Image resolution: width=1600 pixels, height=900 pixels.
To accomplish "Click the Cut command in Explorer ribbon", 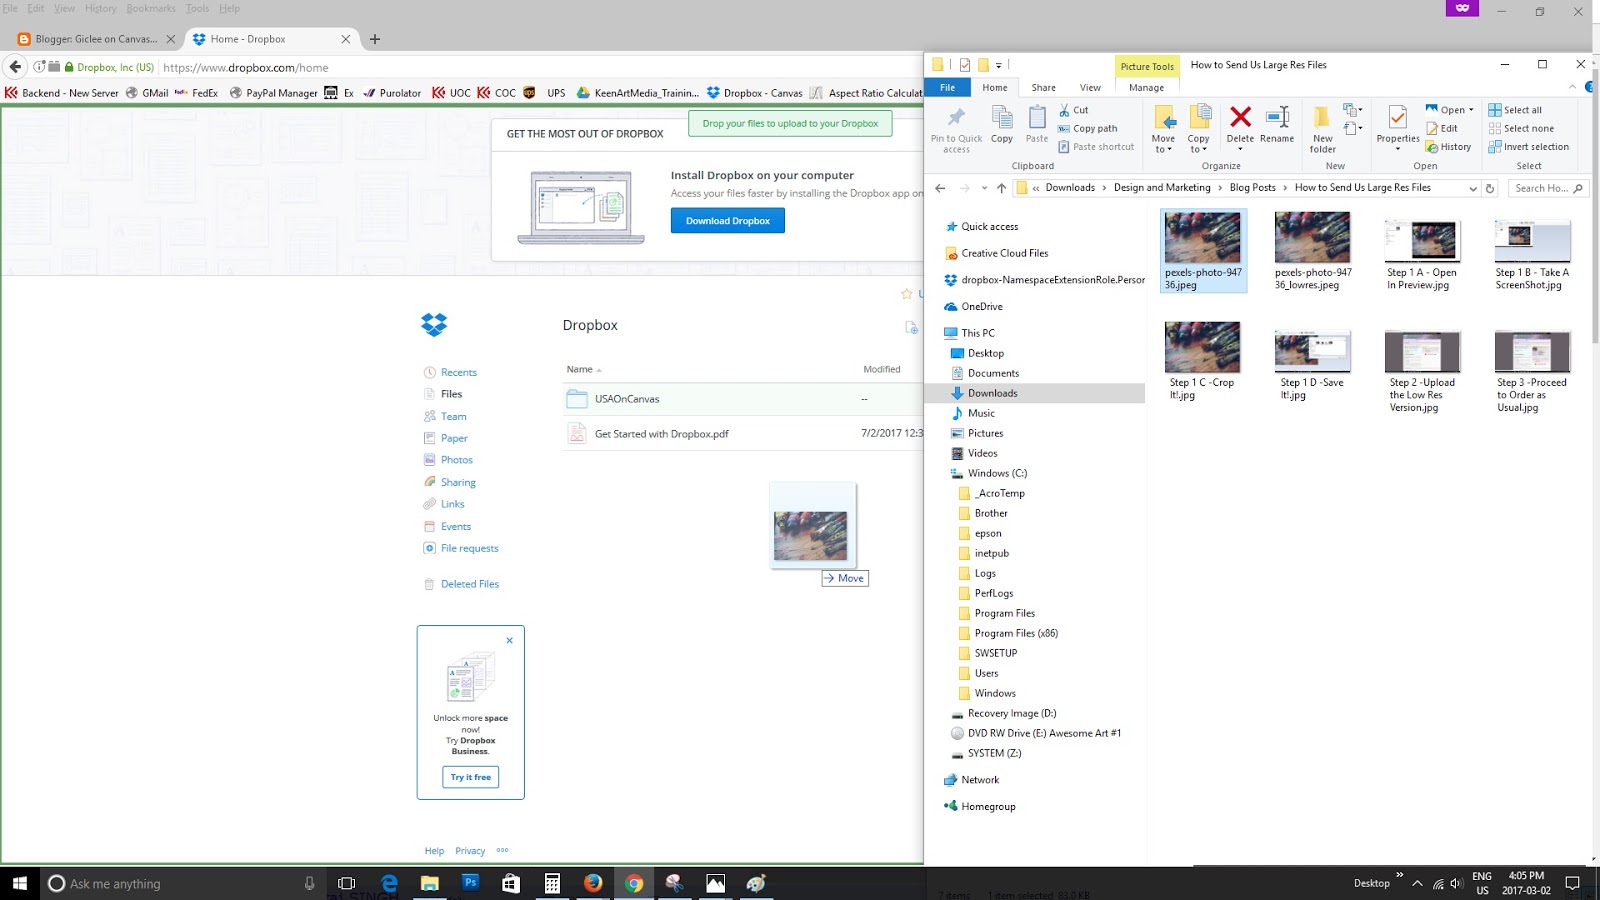I will click(x=1074, y=110).
